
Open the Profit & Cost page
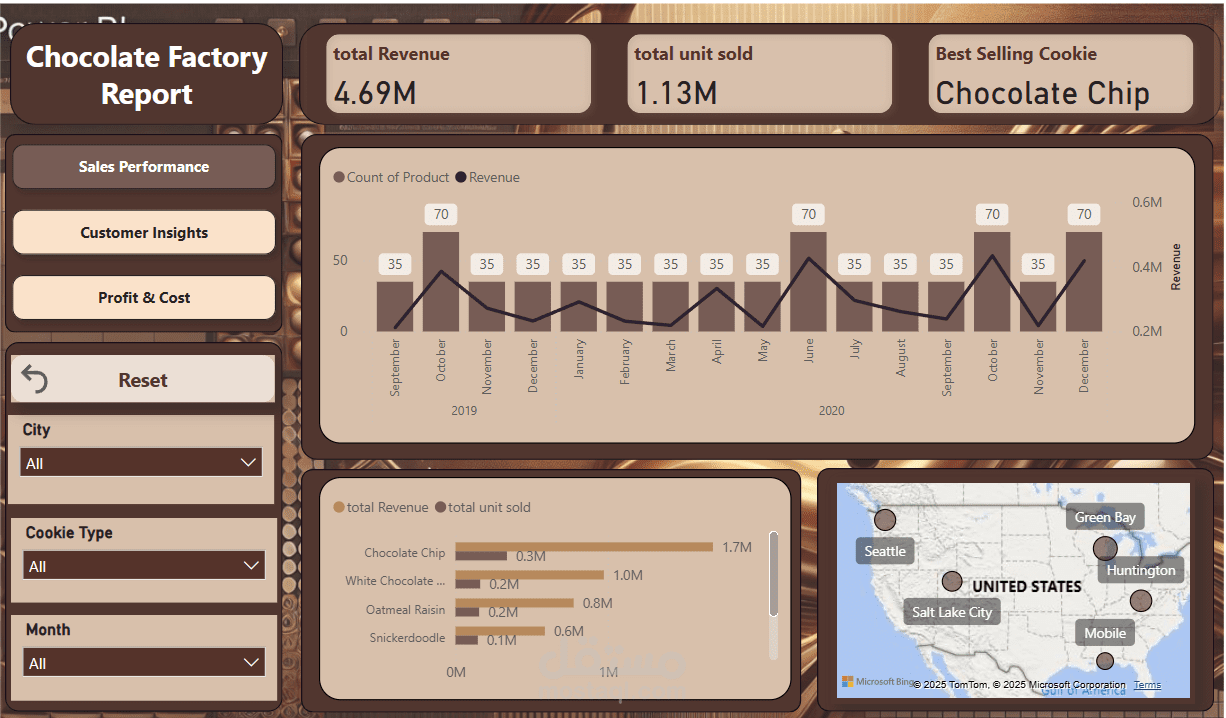coord(143,298)
